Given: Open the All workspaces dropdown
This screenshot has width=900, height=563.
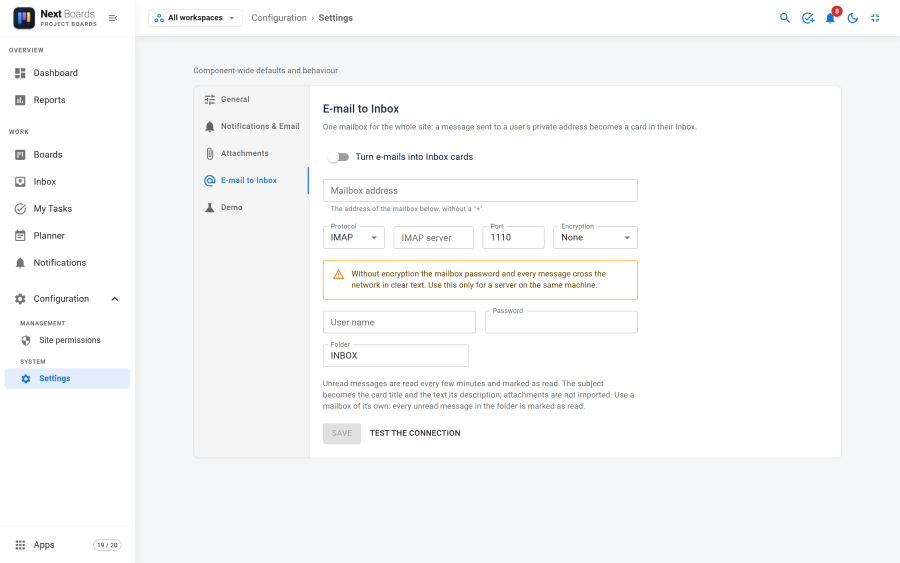Looking at the screenshot, I should coord(195,18).
